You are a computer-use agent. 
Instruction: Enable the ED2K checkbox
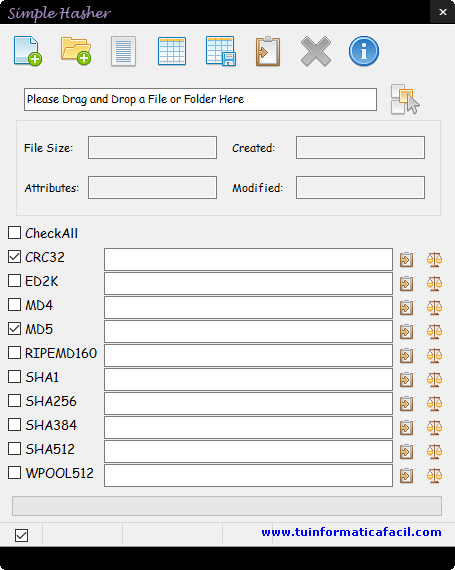pyautogui.click(x=15, y=281)
